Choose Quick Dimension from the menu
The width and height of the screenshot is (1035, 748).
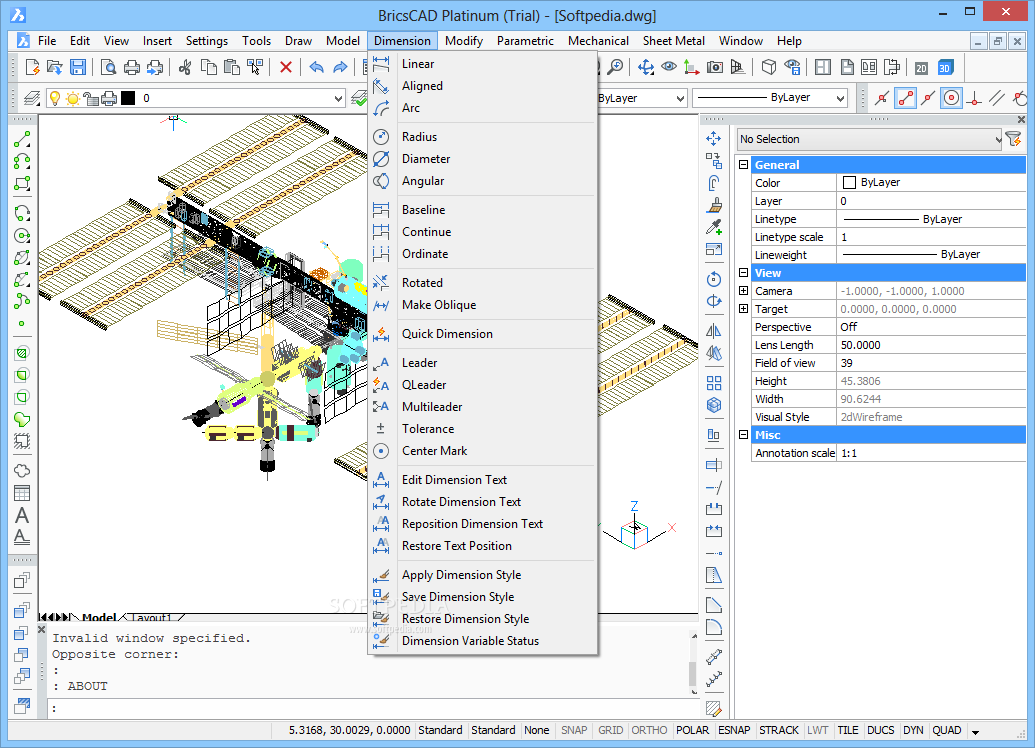point(447,334)
